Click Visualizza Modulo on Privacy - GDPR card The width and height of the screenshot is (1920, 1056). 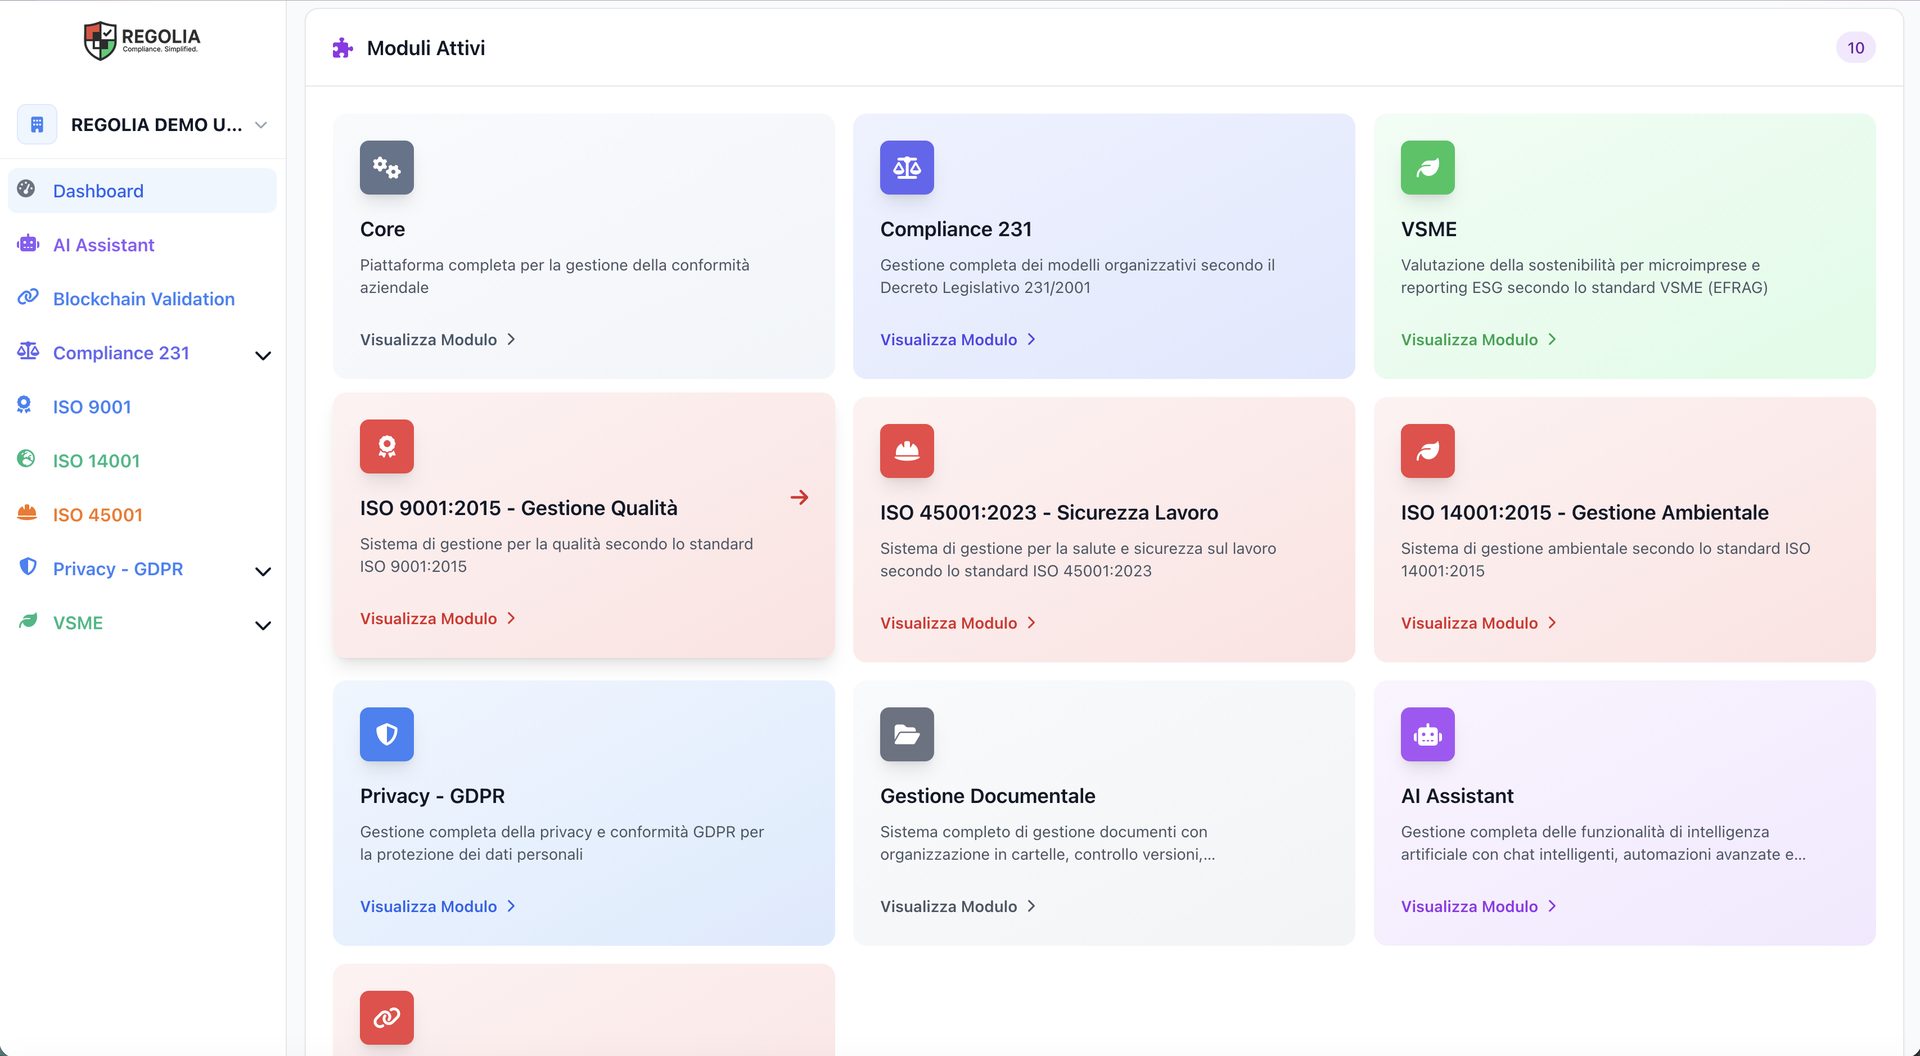[x=438, y=906]
